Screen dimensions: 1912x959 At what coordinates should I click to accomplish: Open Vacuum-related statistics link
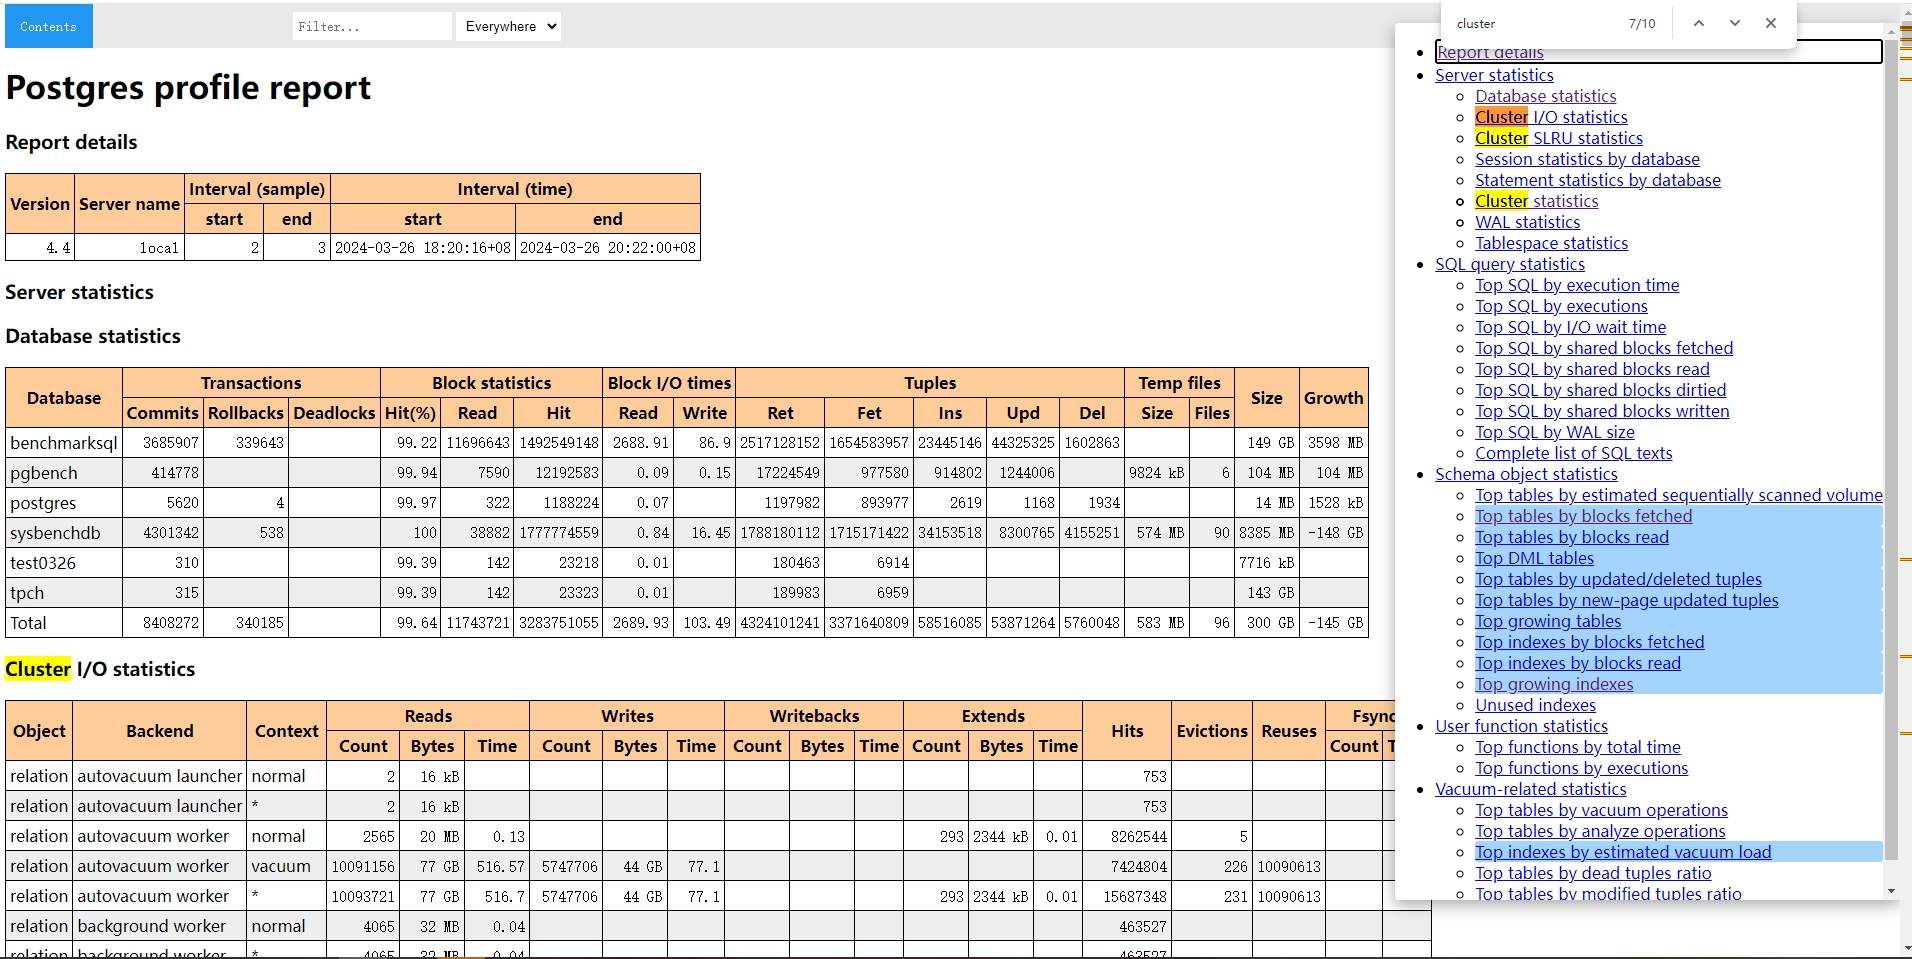tap(1531, 789)
